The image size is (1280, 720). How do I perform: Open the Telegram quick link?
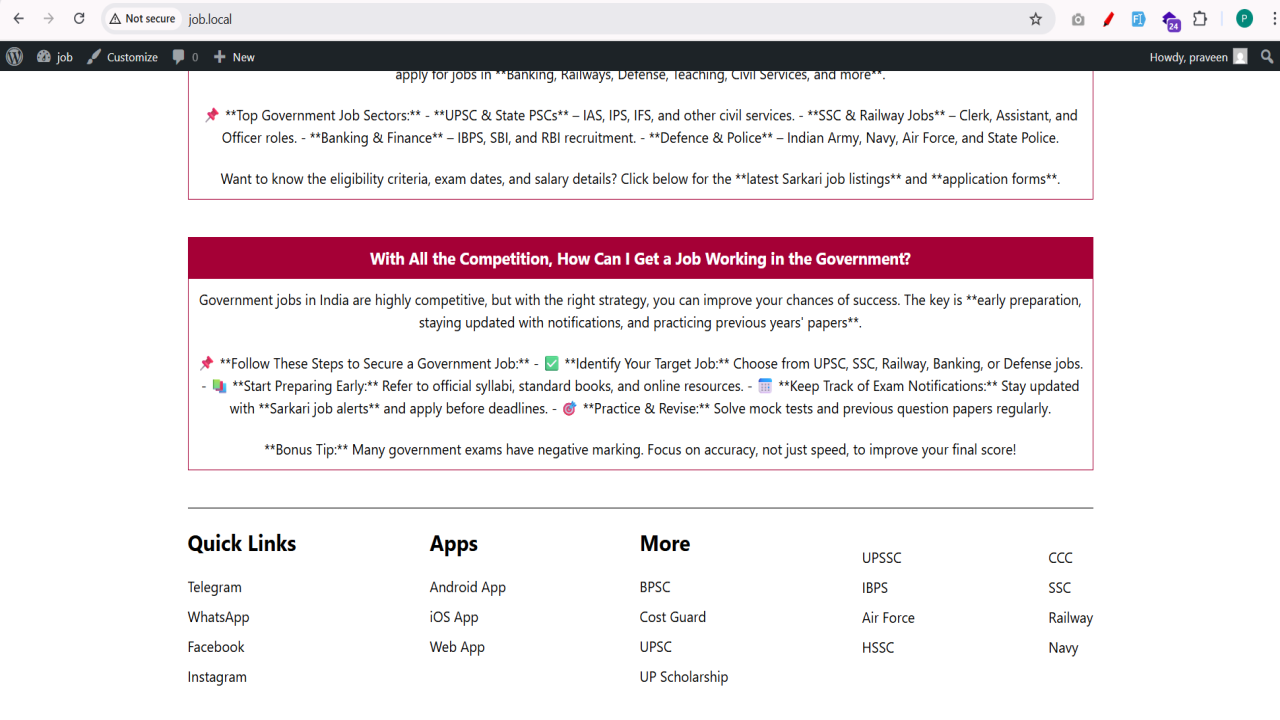click(215, 587)
